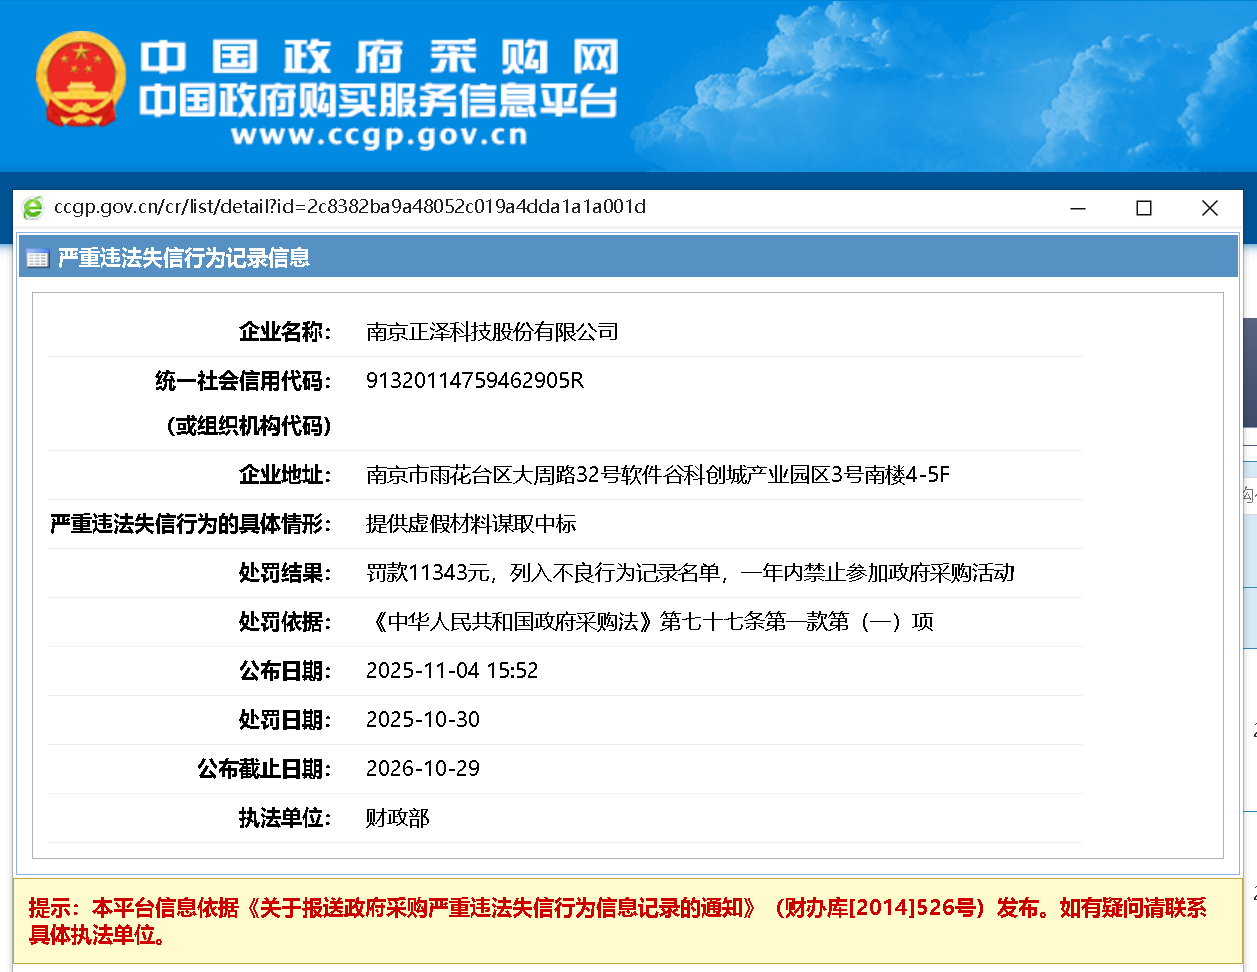Image resolution: width=1257 pixels, height=972 pixels.
Task: Click the 中国政府采购网 site title
Action: [x=379, y=58]
